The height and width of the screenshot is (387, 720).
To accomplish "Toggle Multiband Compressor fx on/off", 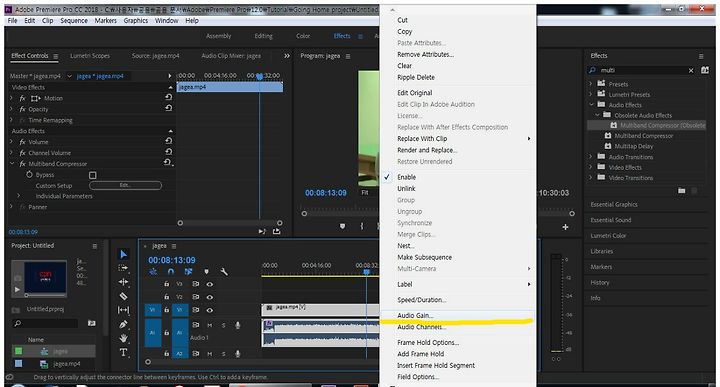I will coord(22,164).
